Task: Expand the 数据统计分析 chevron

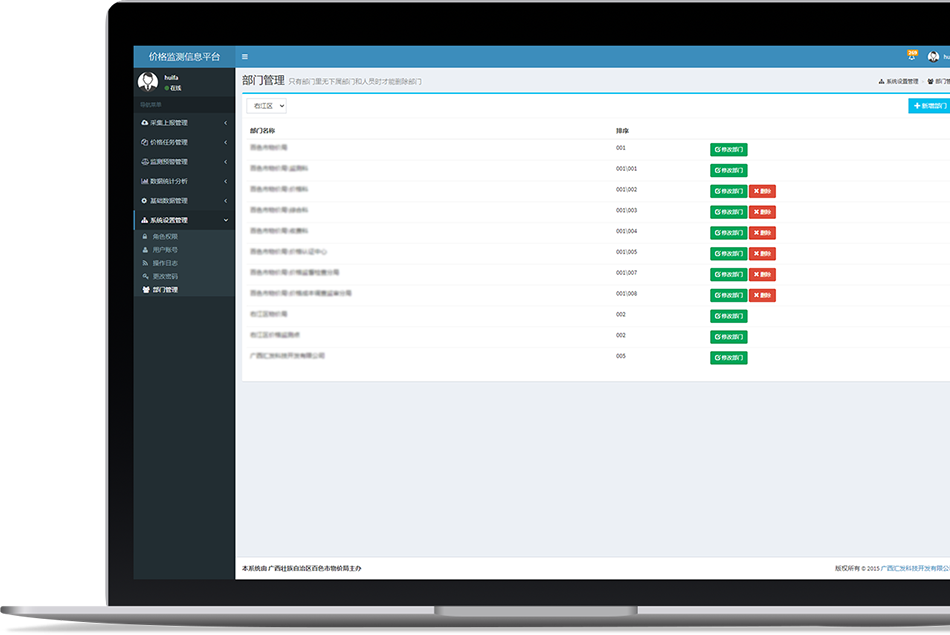Action: pos(225,181)
